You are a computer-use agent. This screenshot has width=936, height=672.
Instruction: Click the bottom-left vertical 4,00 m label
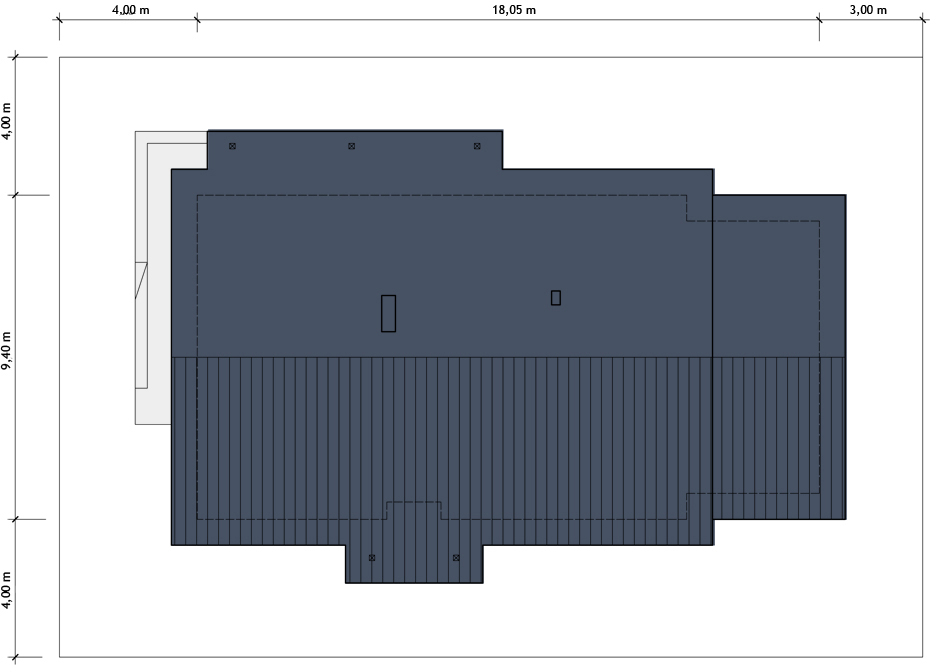[9, 590]
